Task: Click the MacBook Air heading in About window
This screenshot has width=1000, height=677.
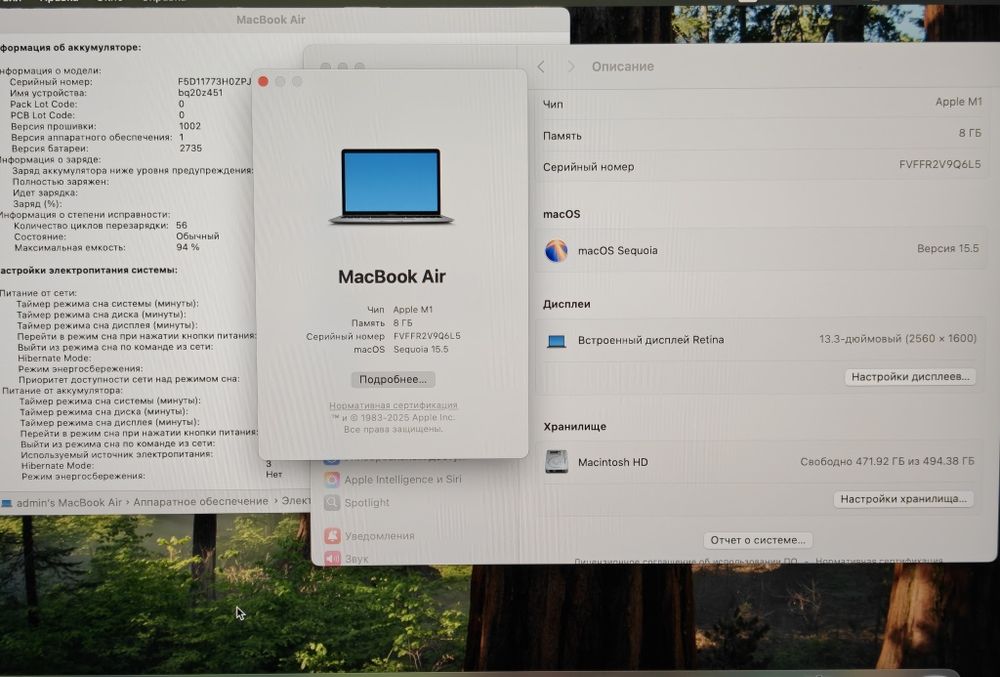Action: pyautogui.click(x=392, y=277)
